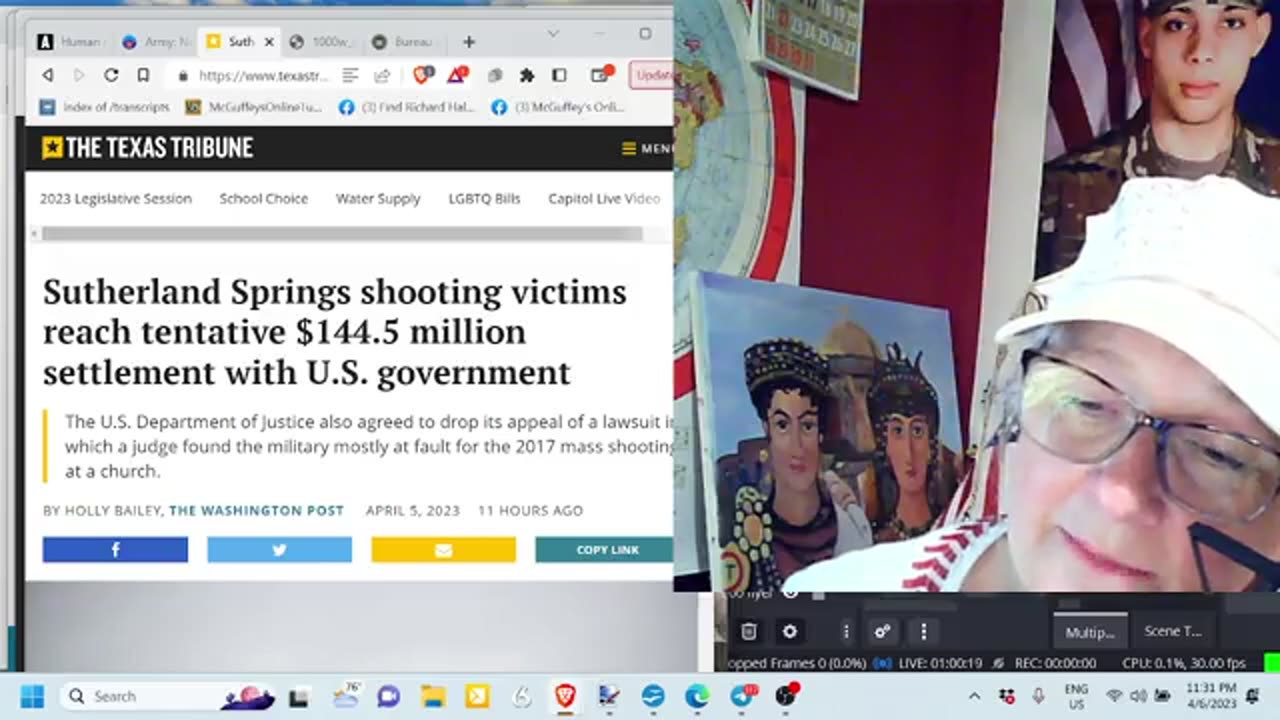1280x720 pixels.
Task: Open the McGuffey's Onli... Facebook bookmark
Action: pyautogui.click(x=558, y=107)
